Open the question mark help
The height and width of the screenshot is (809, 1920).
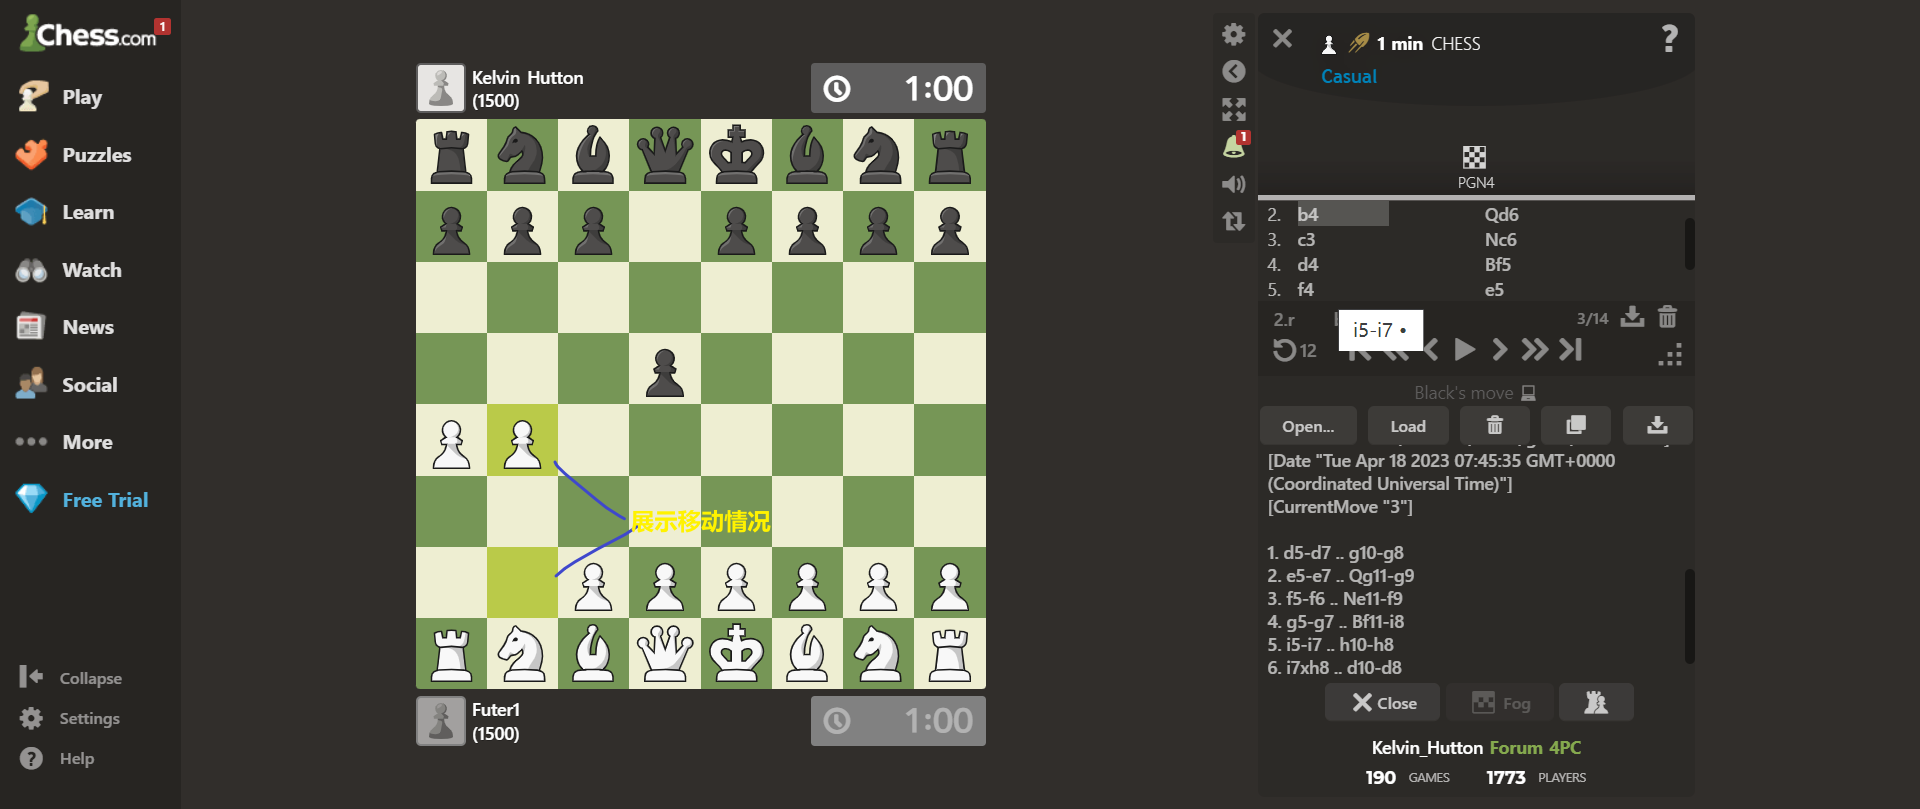[x=1669, y=38]
